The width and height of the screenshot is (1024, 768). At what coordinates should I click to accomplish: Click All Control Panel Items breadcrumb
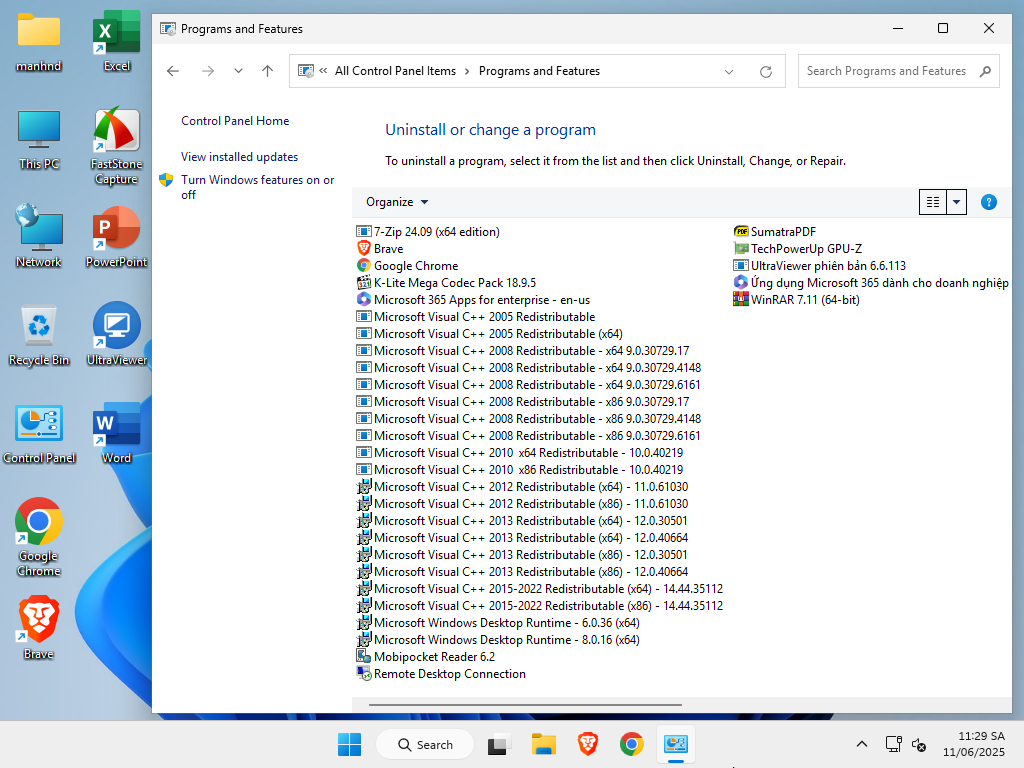coord(395,71)
